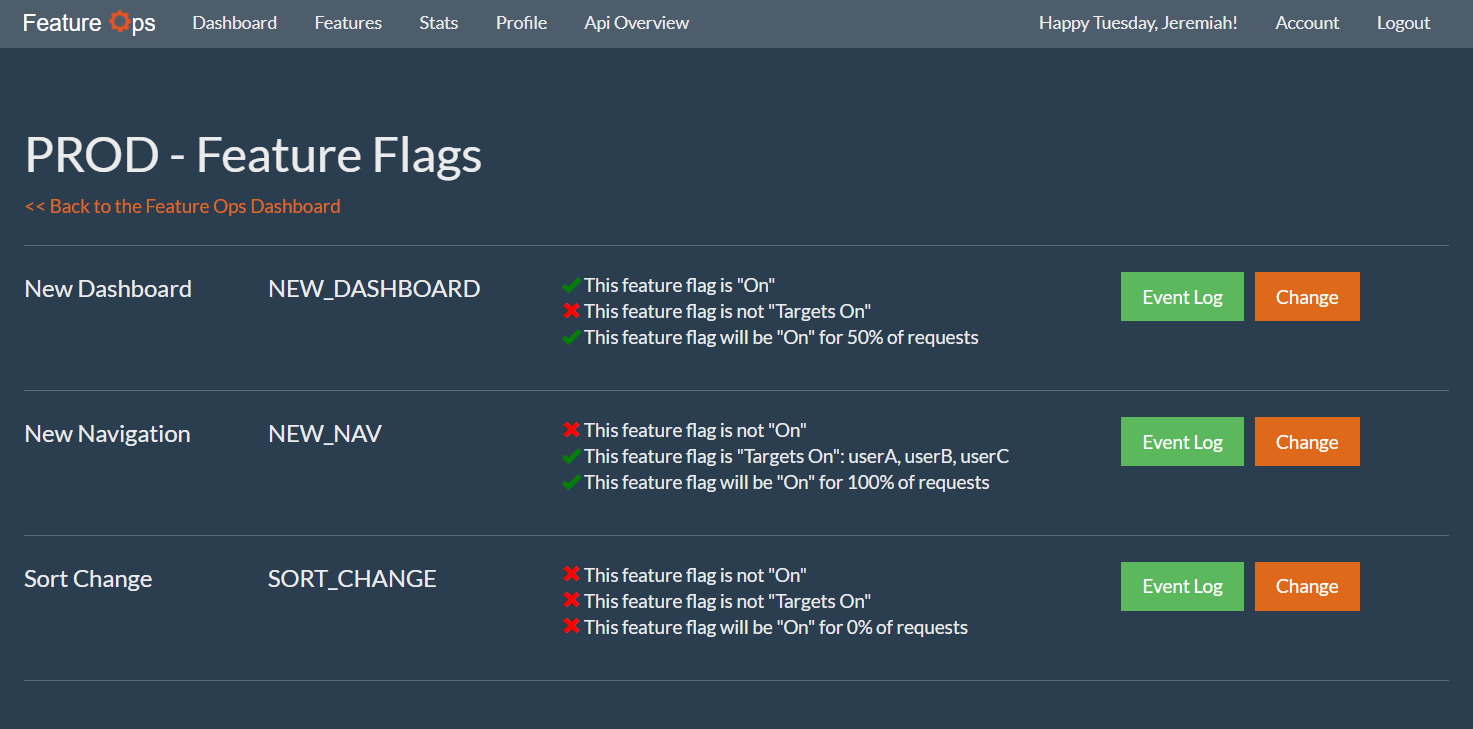Switch to the Stats tab
The height and width of the screenshot is (729, 1473).
pyautogui.click(x=438, y=22)
